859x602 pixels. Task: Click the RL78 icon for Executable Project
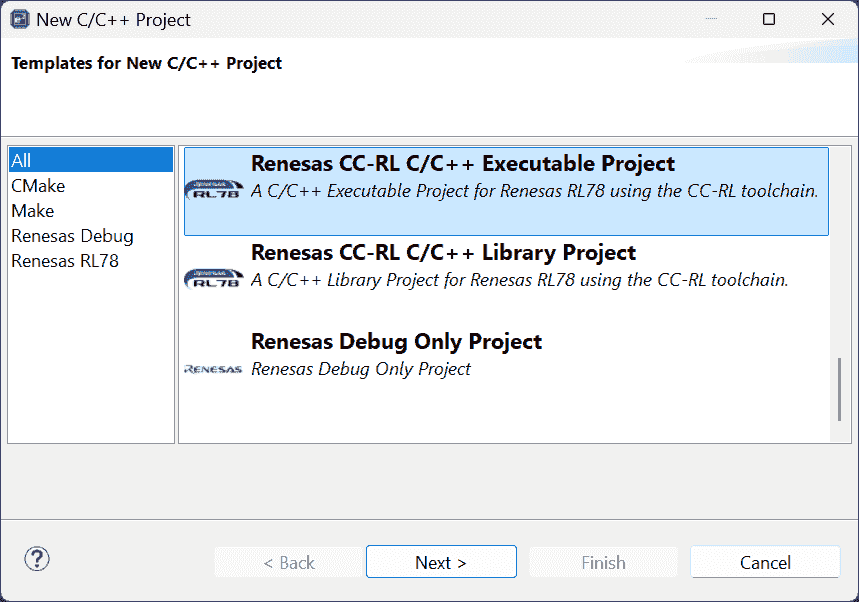214,190
